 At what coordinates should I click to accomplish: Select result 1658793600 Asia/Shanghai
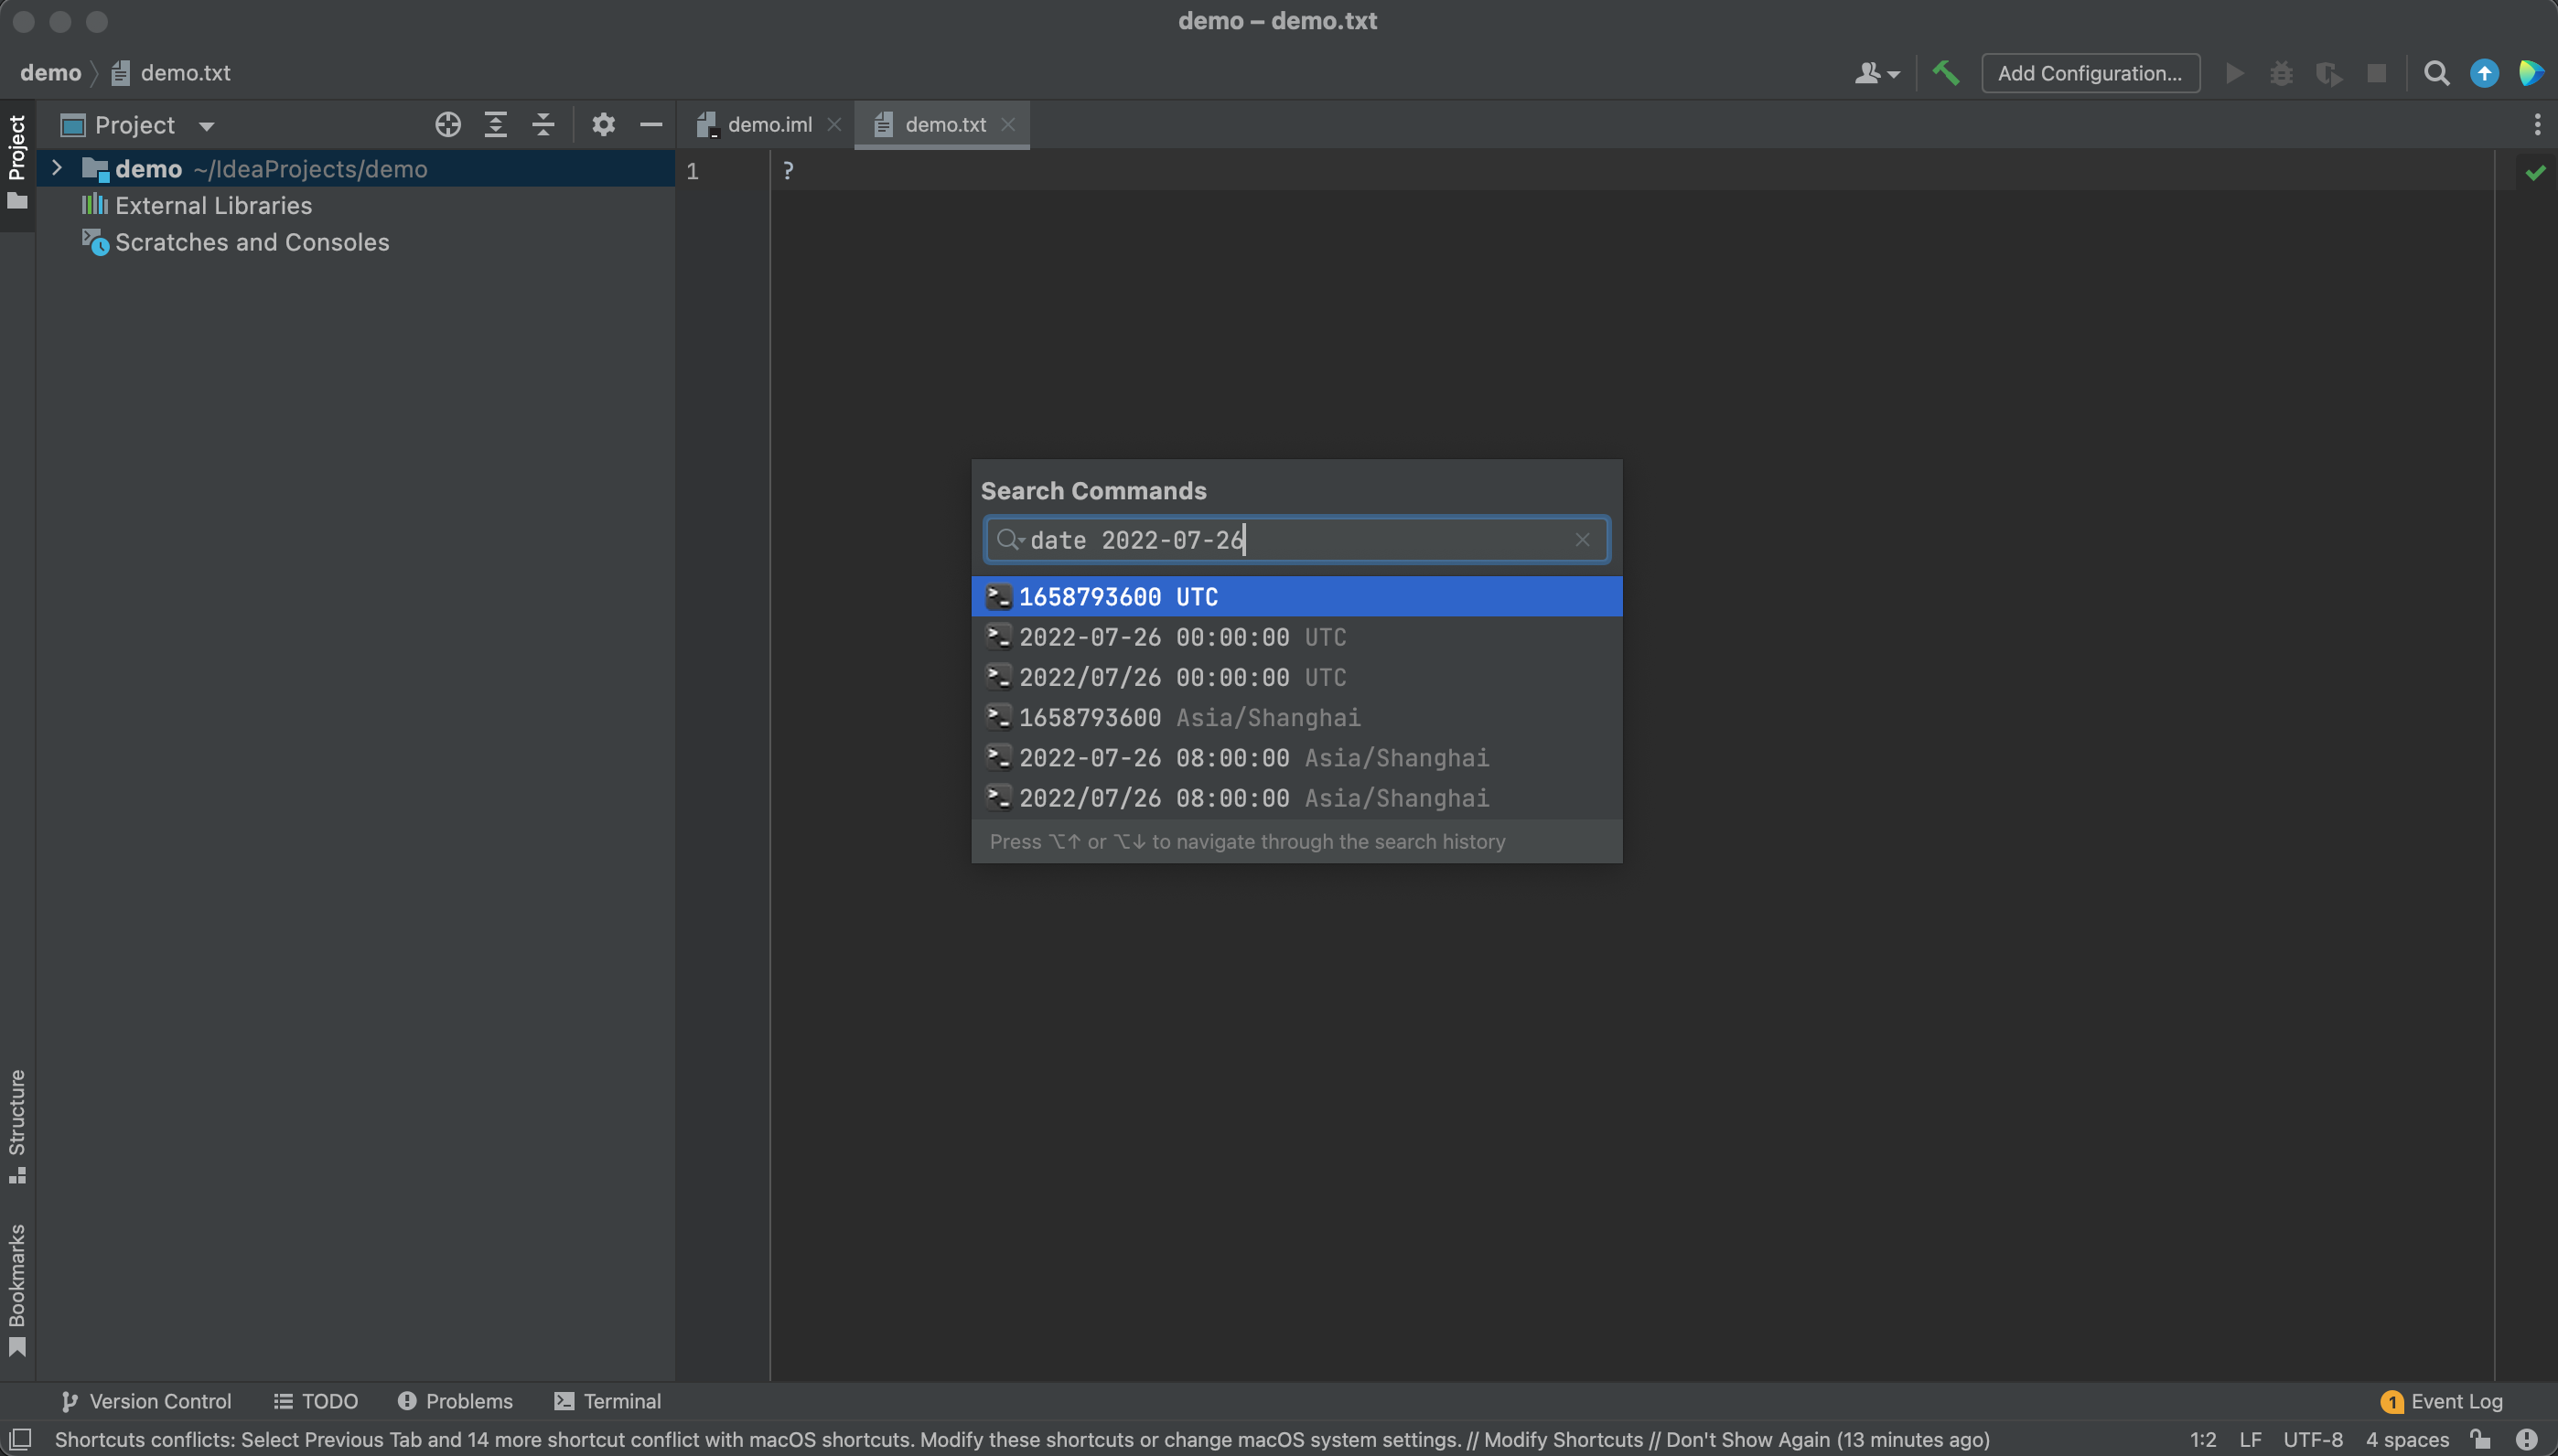[x=1297, y=717]
